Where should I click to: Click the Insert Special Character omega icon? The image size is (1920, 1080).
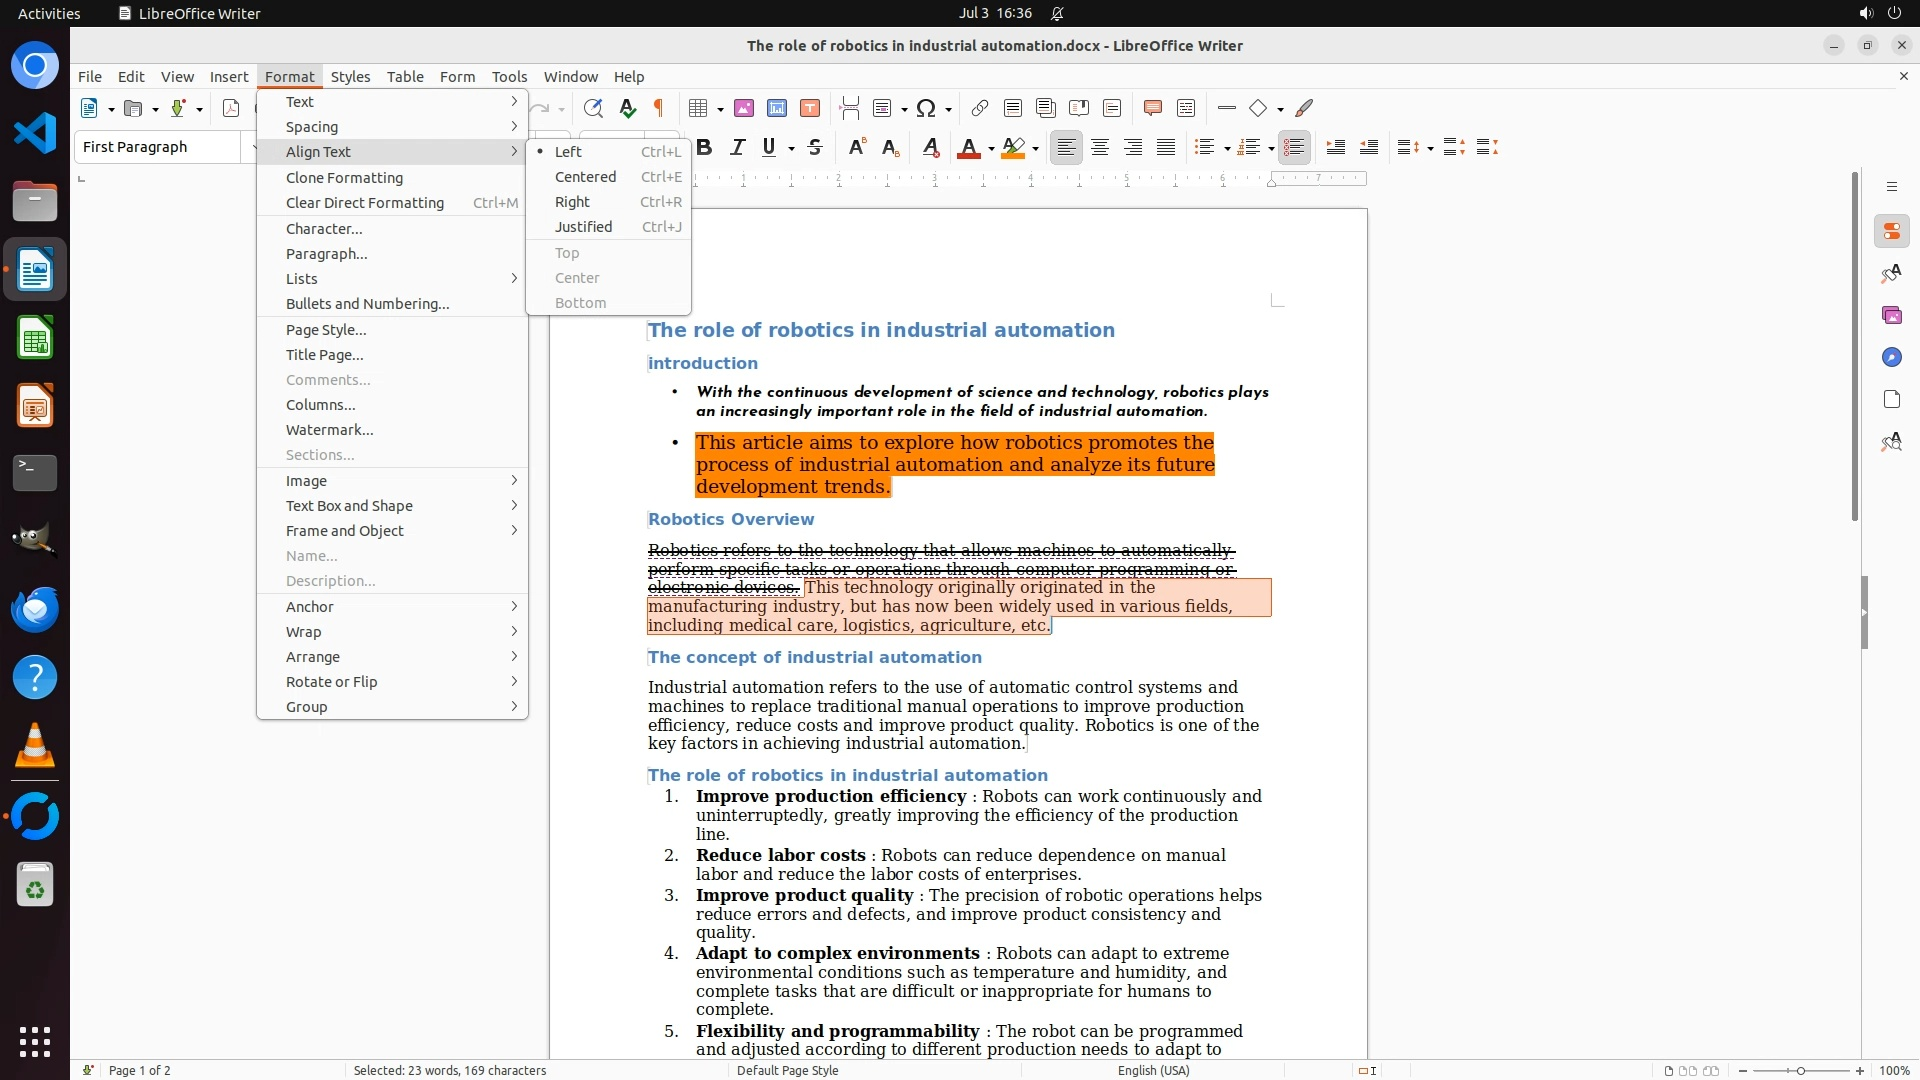926,108
